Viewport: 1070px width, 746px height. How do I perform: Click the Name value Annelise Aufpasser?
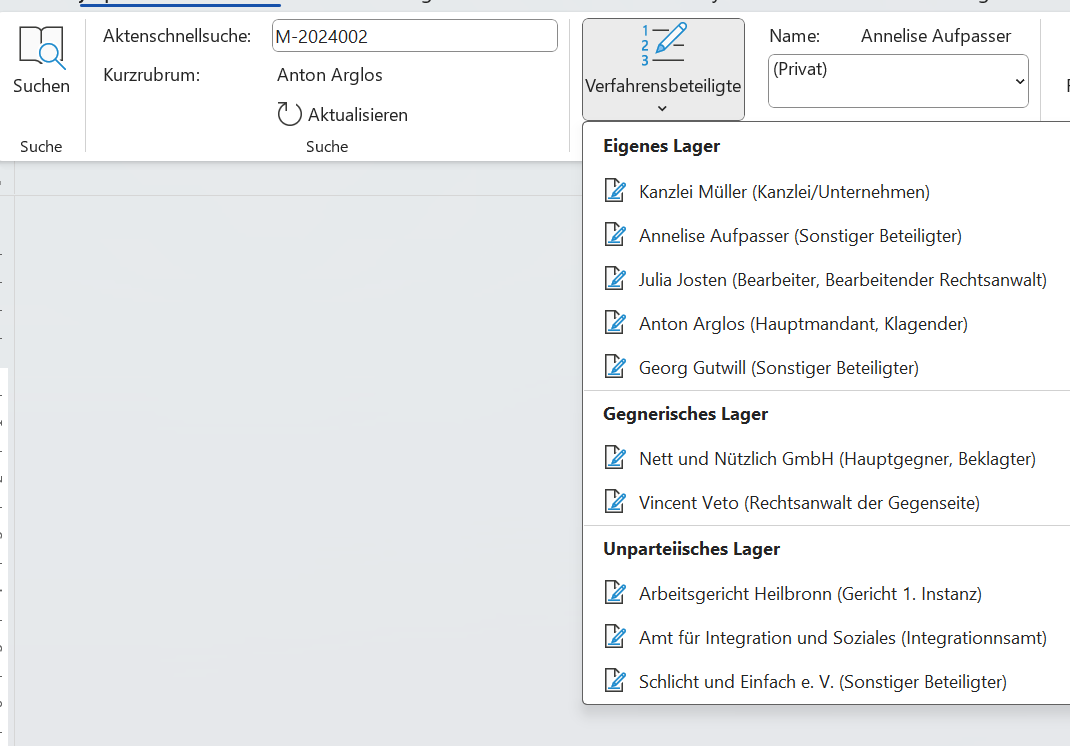pyautogui.click(x=935, y=36)
